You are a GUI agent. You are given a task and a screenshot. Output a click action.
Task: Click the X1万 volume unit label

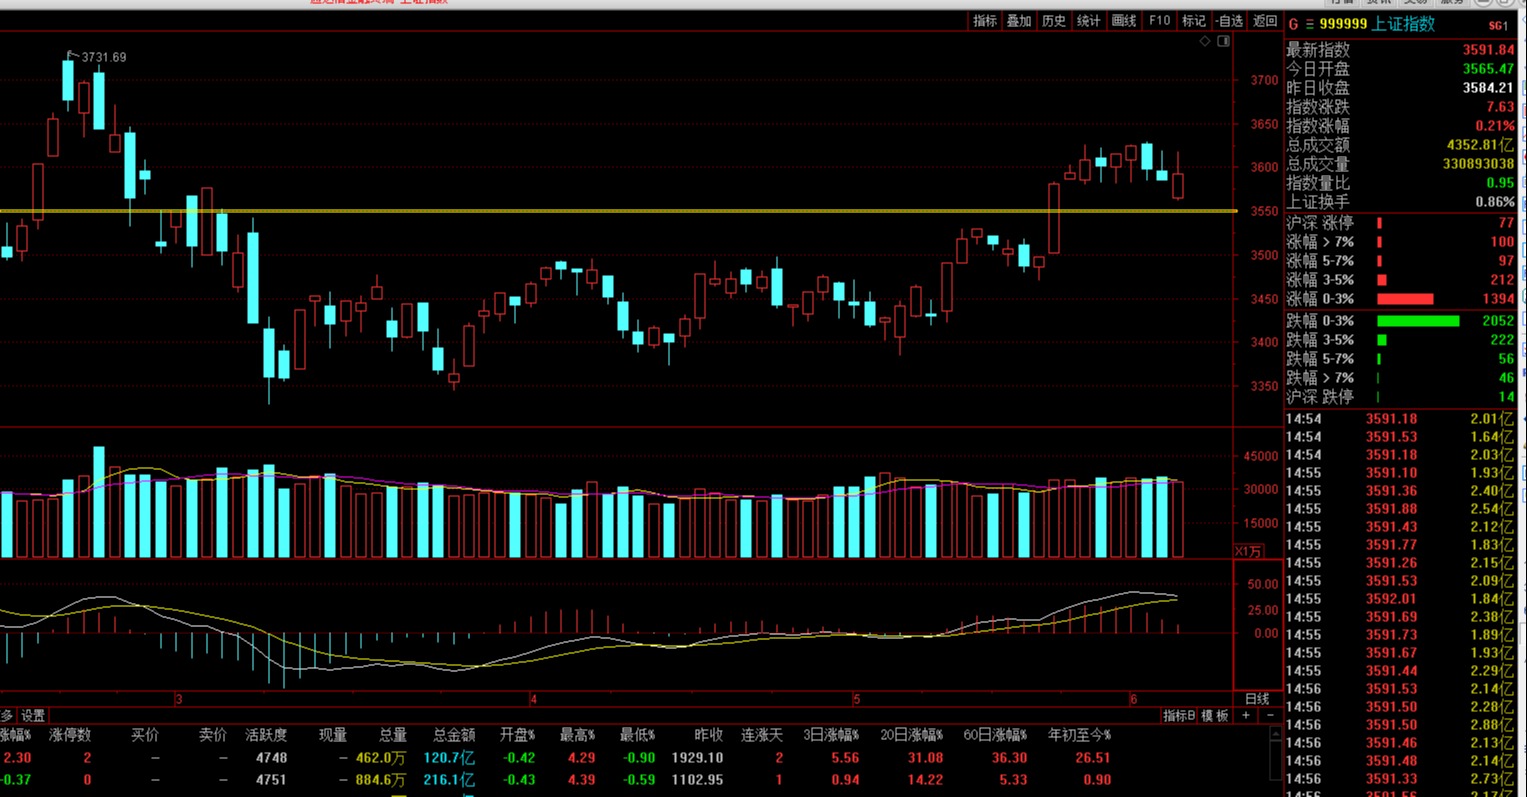point(1248,551)
